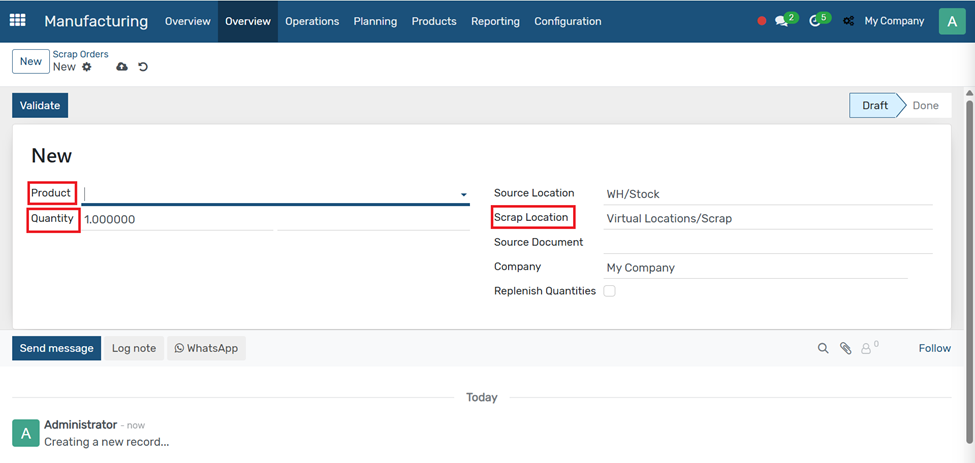This screenshot has width=975, height=463.
Task: Open the conversations chat bubble icon
Action: click(782, 21)
